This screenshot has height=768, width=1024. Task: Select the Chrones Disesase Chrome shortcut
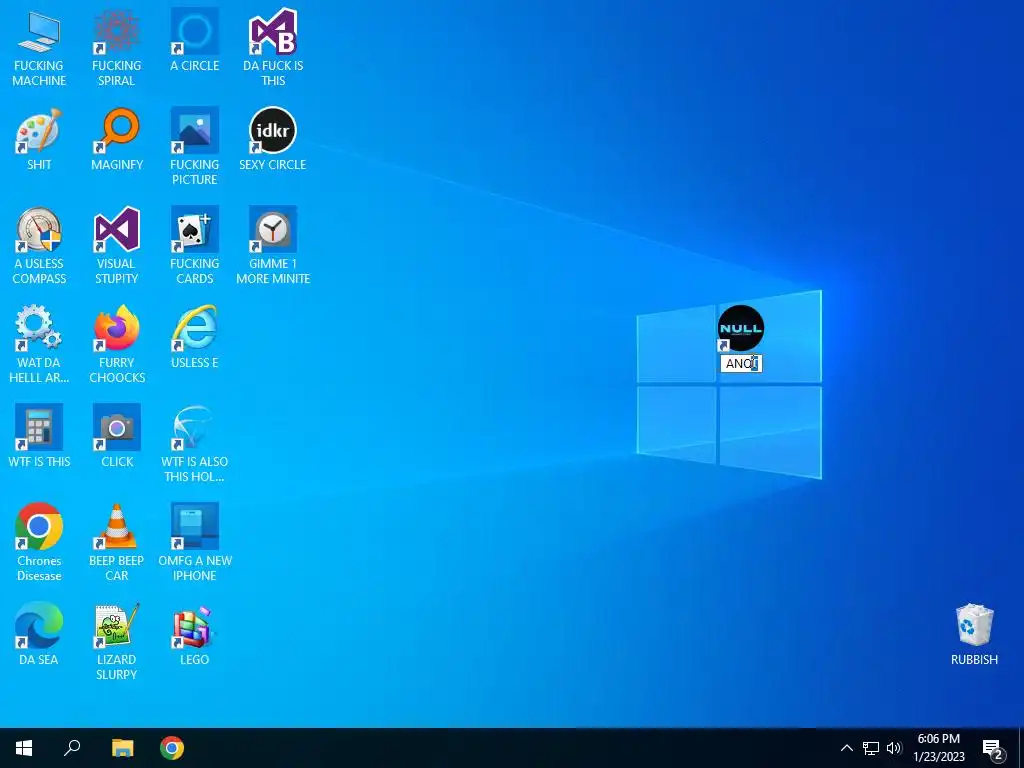39,526
